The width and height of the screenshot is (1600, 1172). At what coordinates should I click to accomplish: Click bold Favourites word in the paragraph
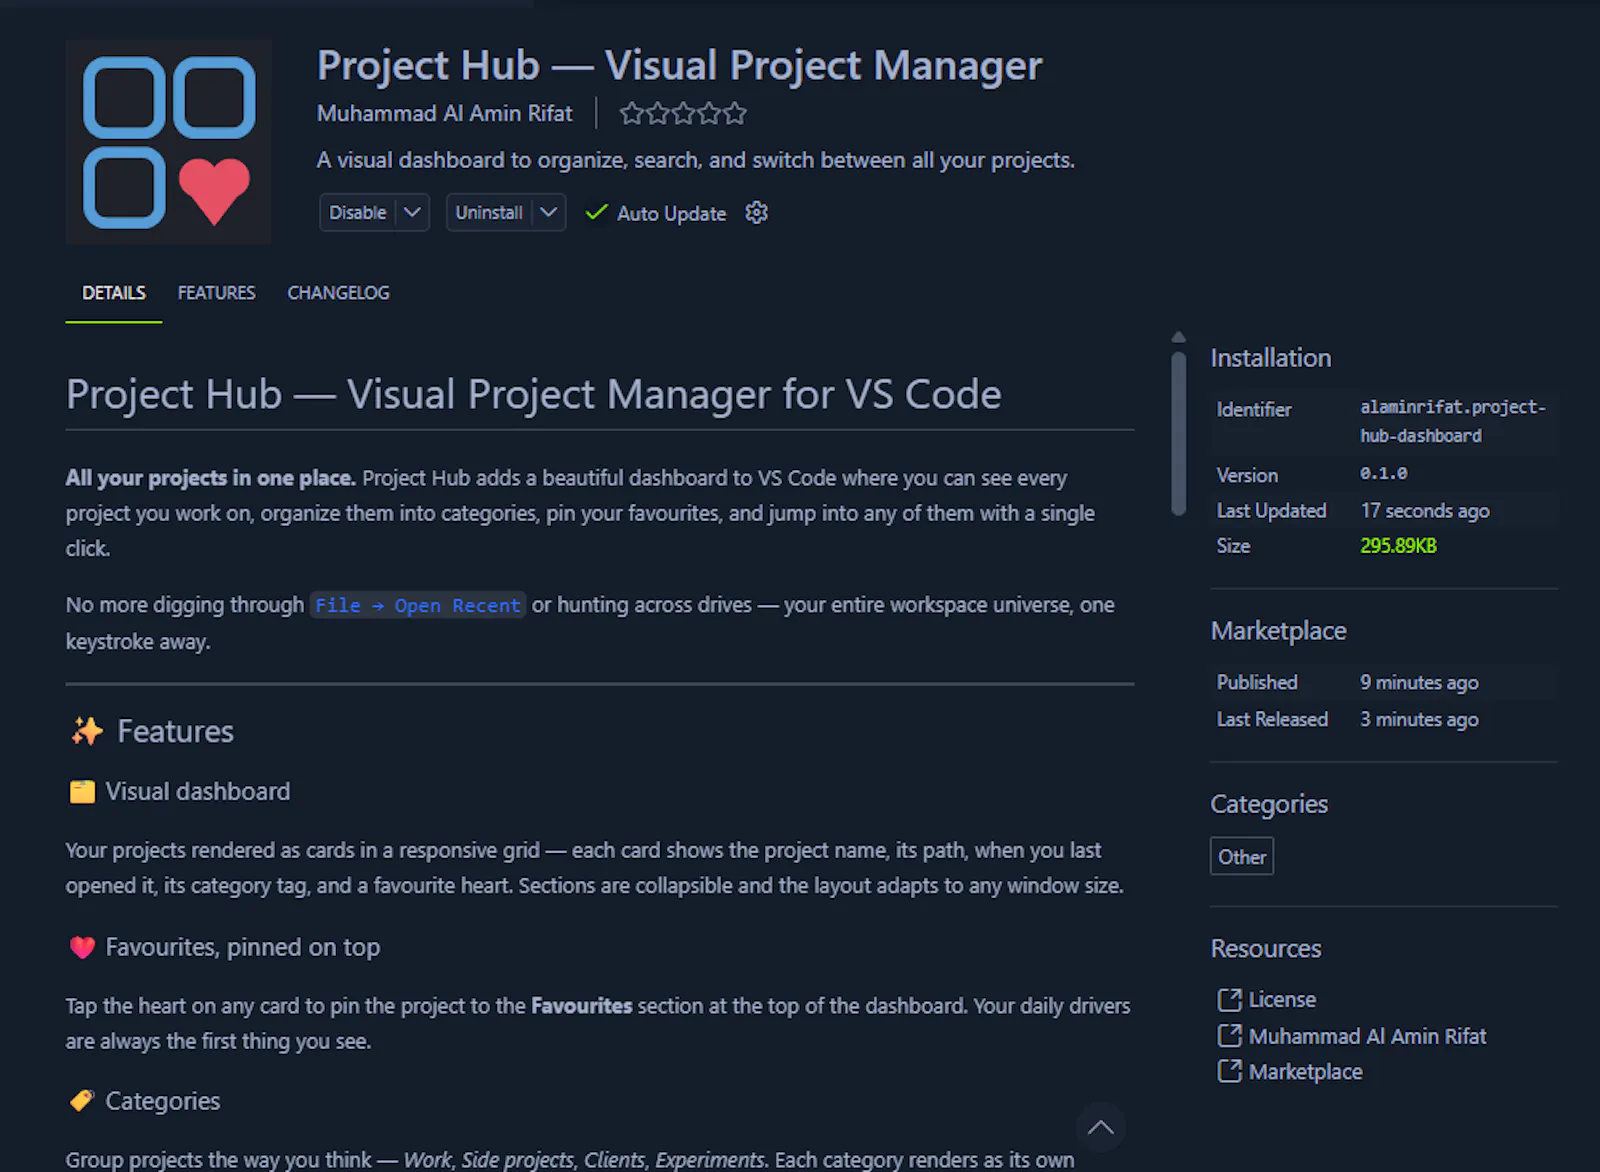(x=582, y=1006)
